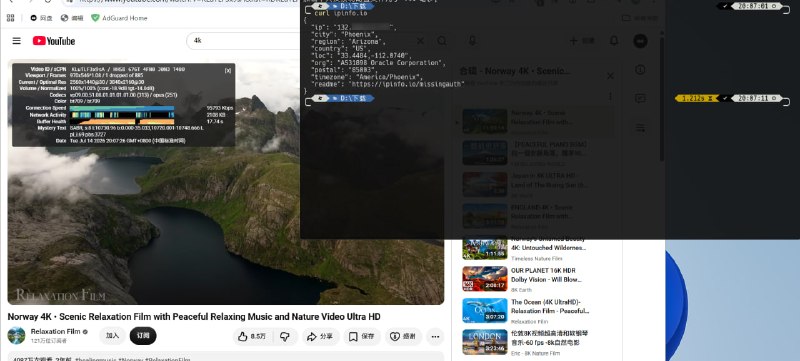The image size is (800, 361).
Task: Click the YouTube notifications bell behind terminal
Action: tap(614, 41)
